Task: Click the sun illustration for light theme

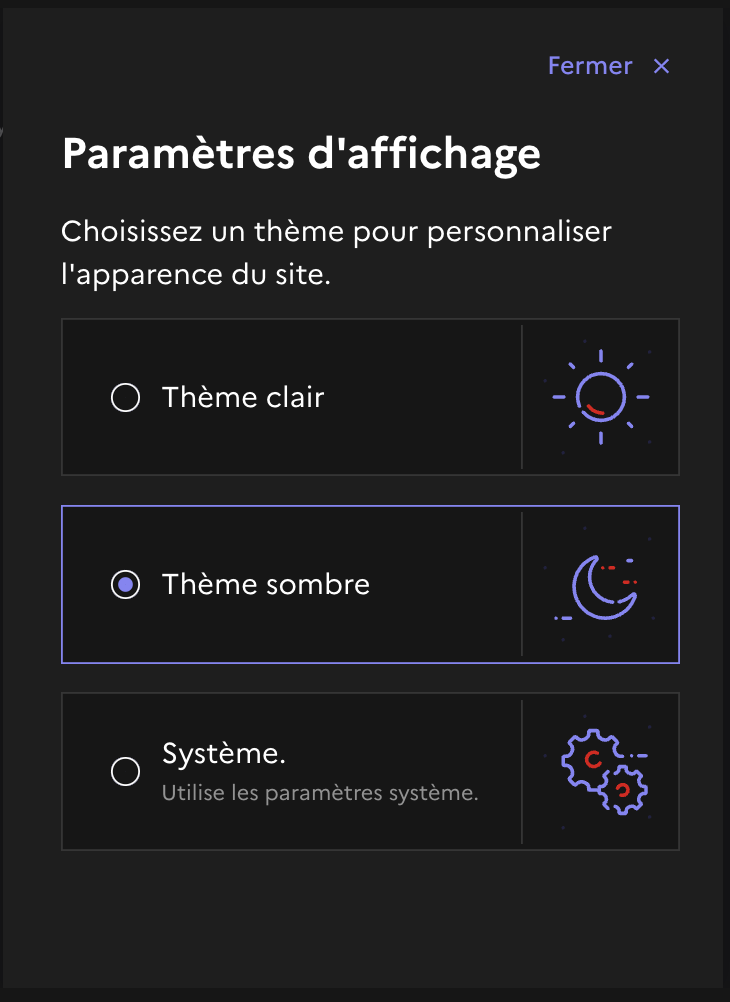Action: point(601,397)
